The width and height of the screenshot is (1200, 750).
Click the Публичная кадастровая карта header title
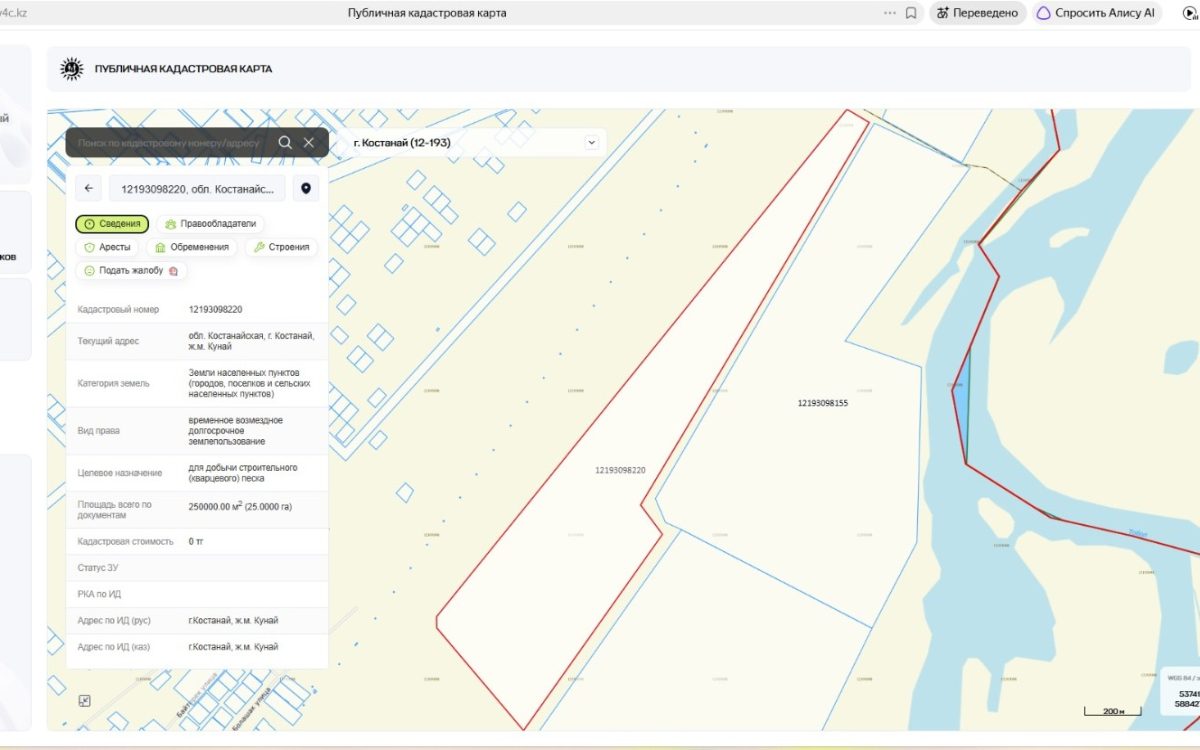(x=183, y=69)
